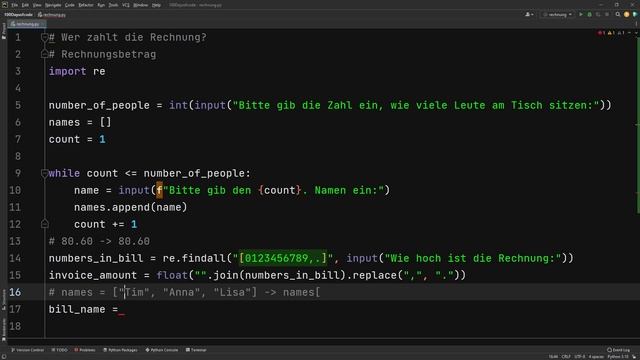Collapse the comment block at line 1

[x=44, y=38]
